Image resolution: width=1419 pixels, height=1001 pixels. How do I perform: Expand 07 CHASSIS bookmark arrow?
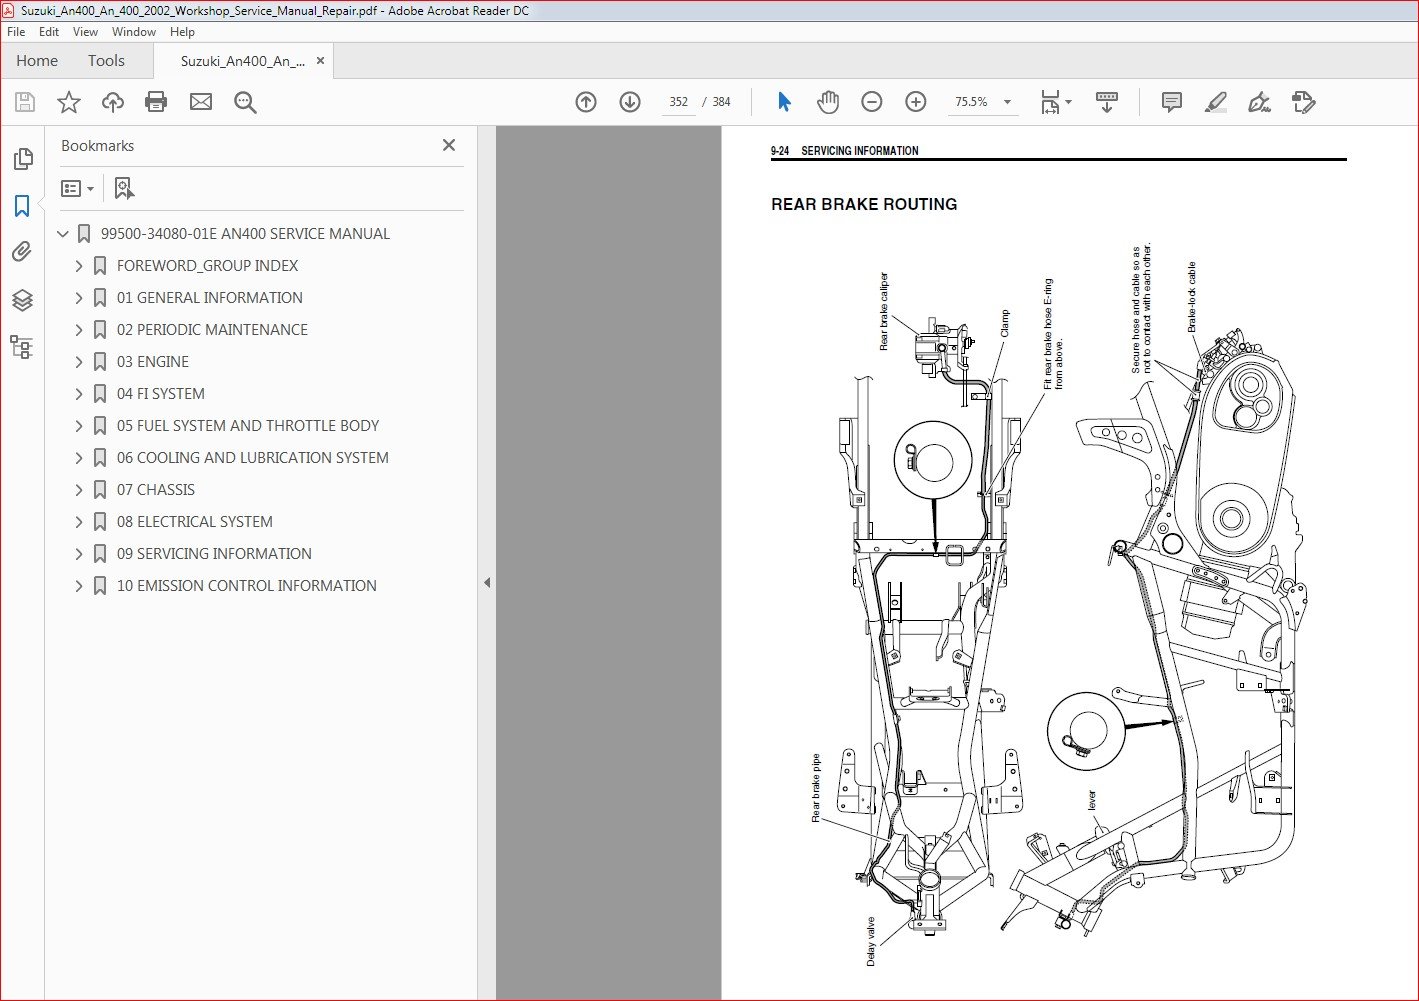79,490
